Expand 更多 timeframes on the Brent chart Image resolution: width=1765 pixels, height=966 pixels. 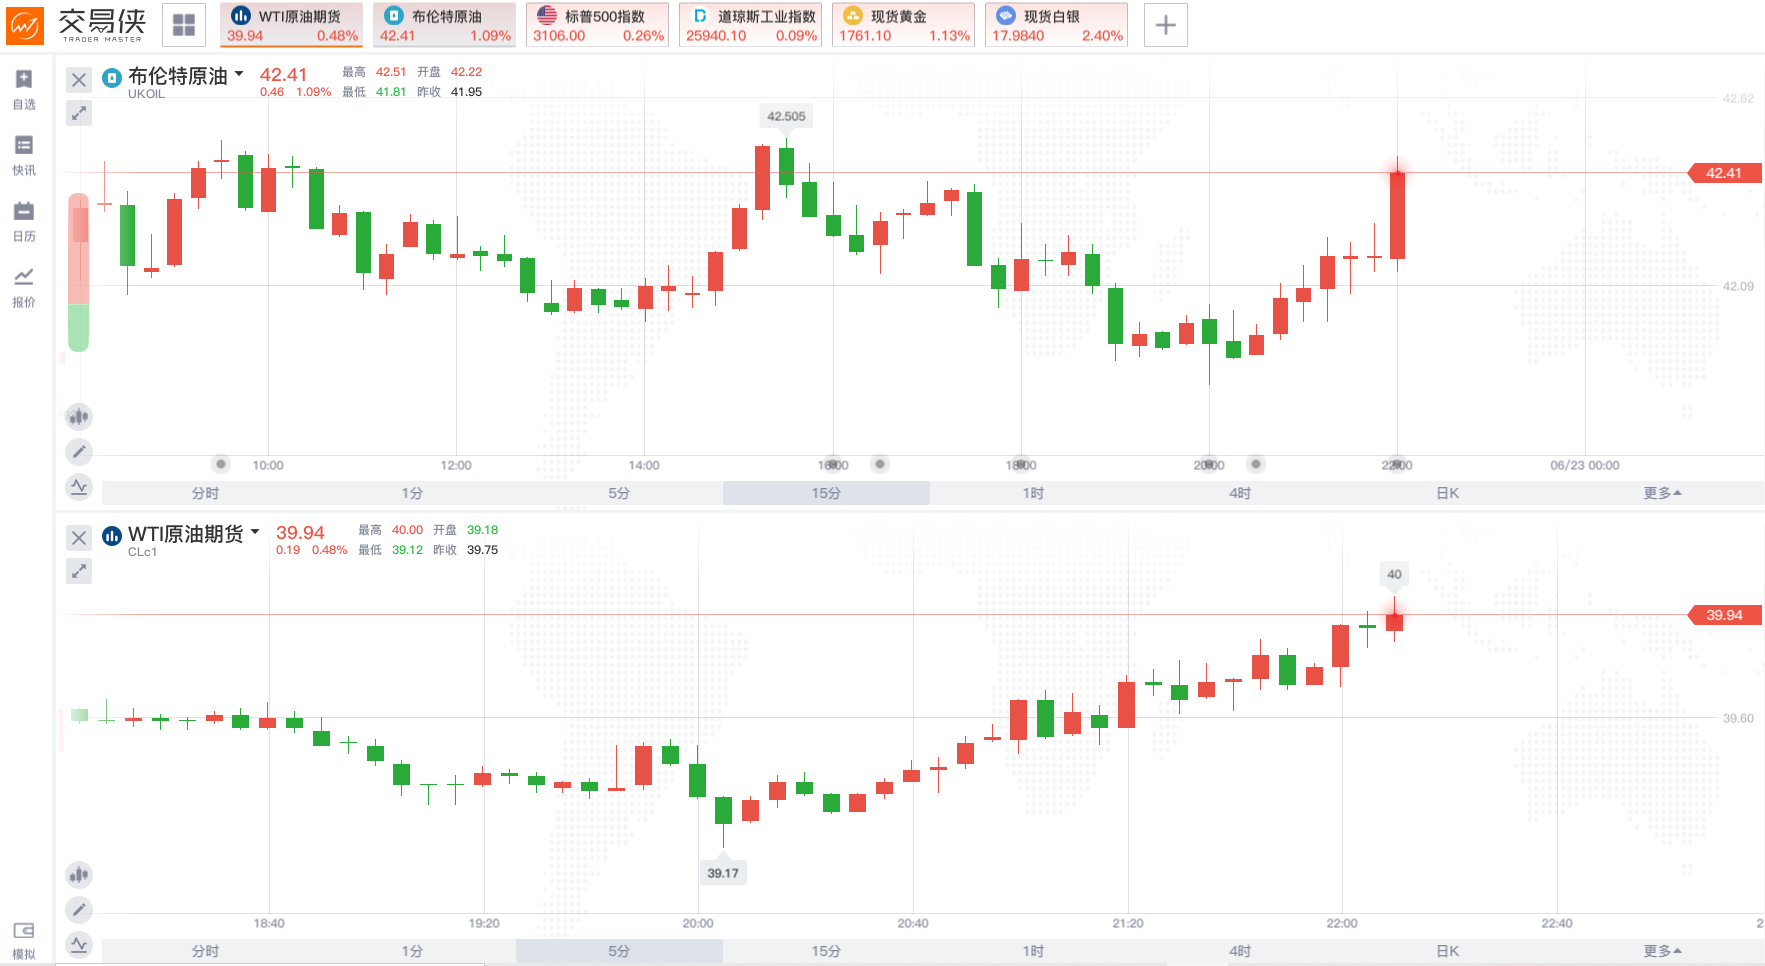point(1661,493)
